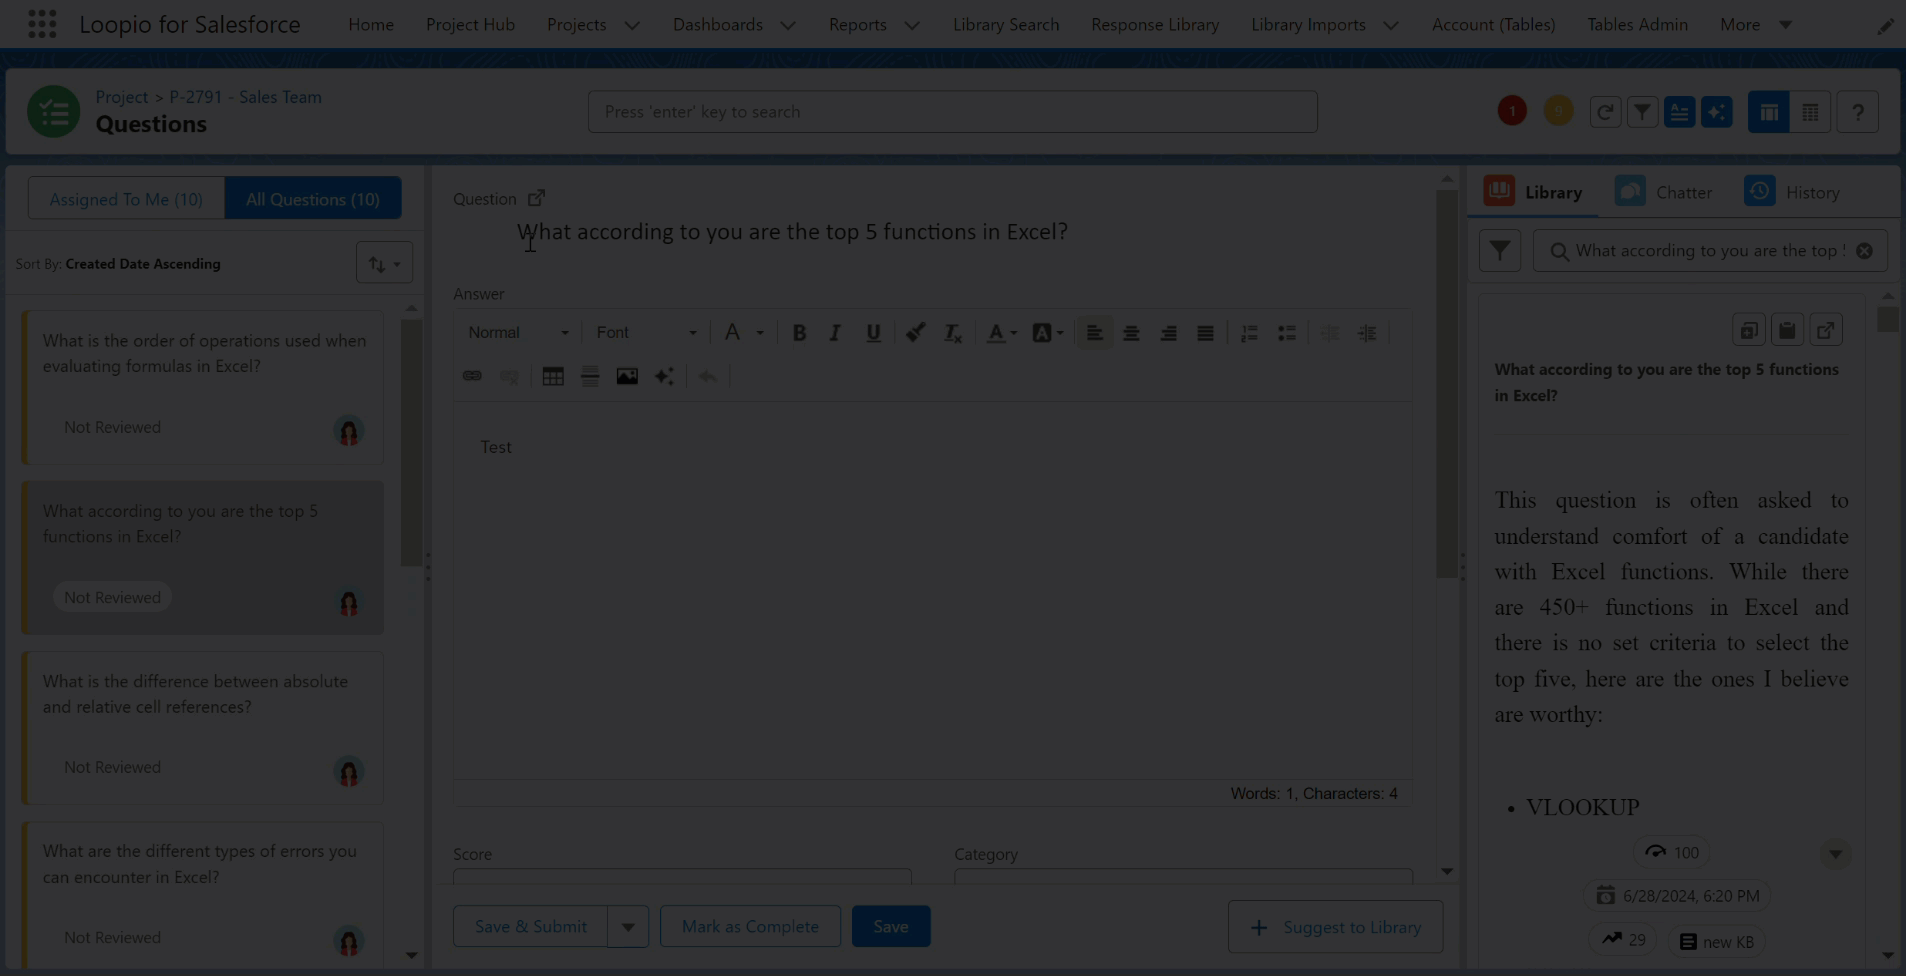
Task: Click the Save & Submit button
Action: pyautogui.click(x=530, y=927)
